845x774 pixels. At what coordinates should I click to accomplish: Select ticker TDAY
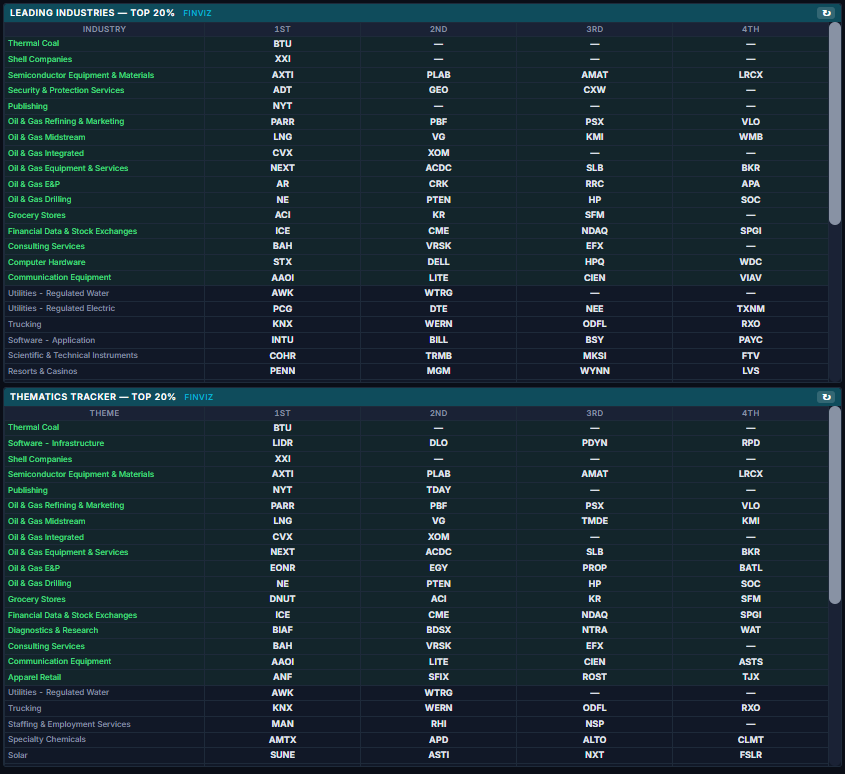click(439, 490)
